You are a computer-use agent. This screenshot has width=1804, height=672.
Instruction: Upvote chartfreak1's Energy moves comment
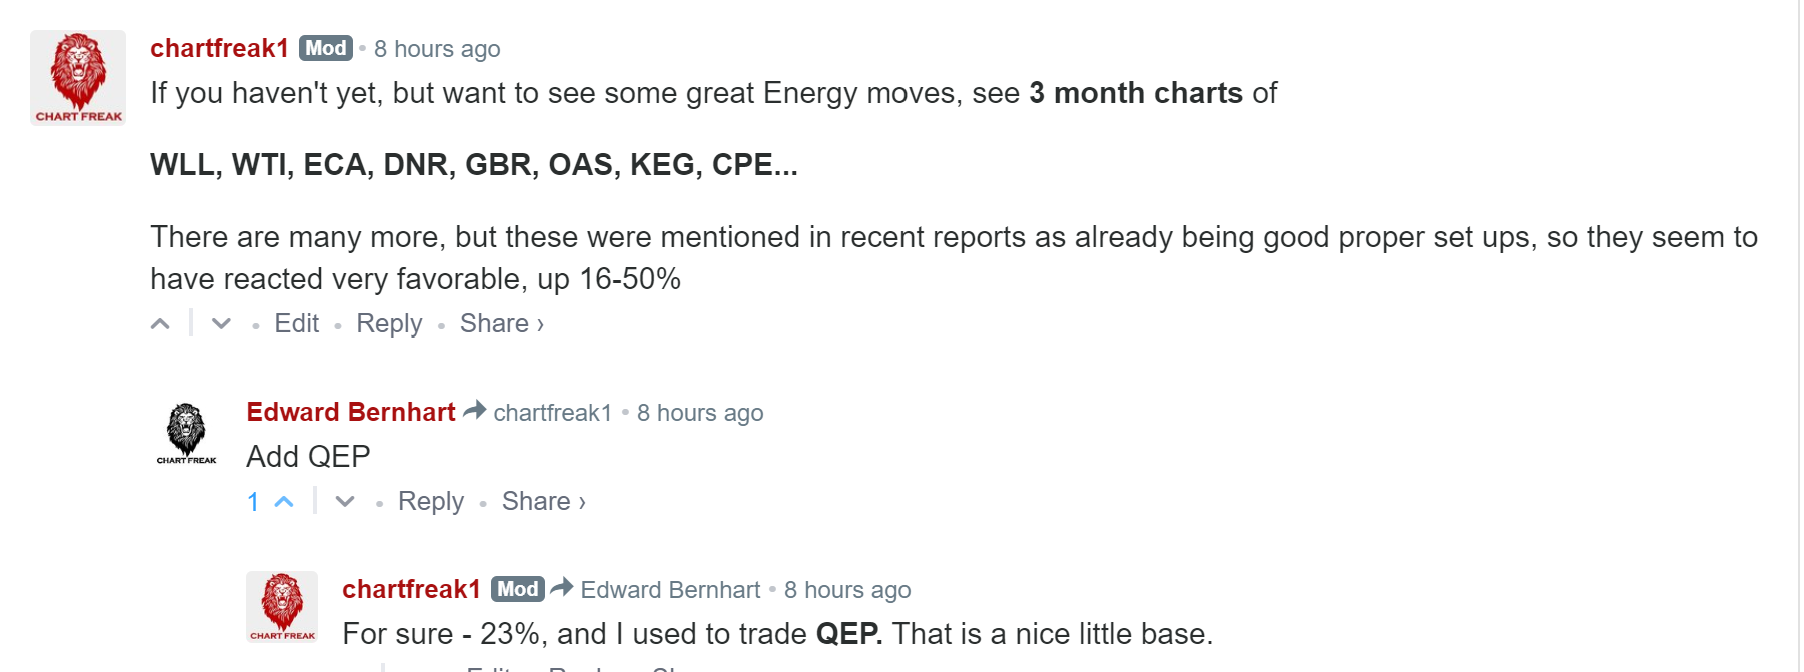coord(160,324)
